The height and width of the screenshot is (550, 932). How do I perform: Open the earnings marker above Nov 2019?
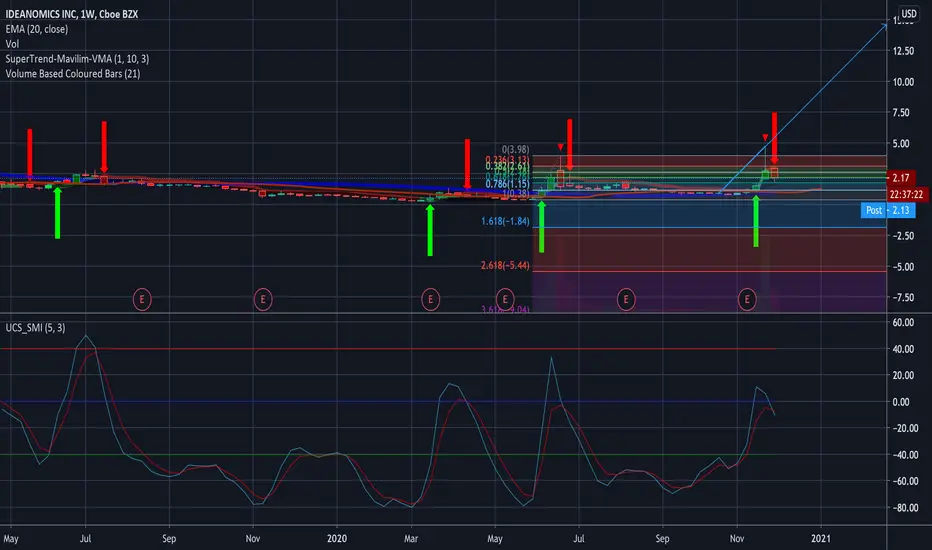[263, 299]
